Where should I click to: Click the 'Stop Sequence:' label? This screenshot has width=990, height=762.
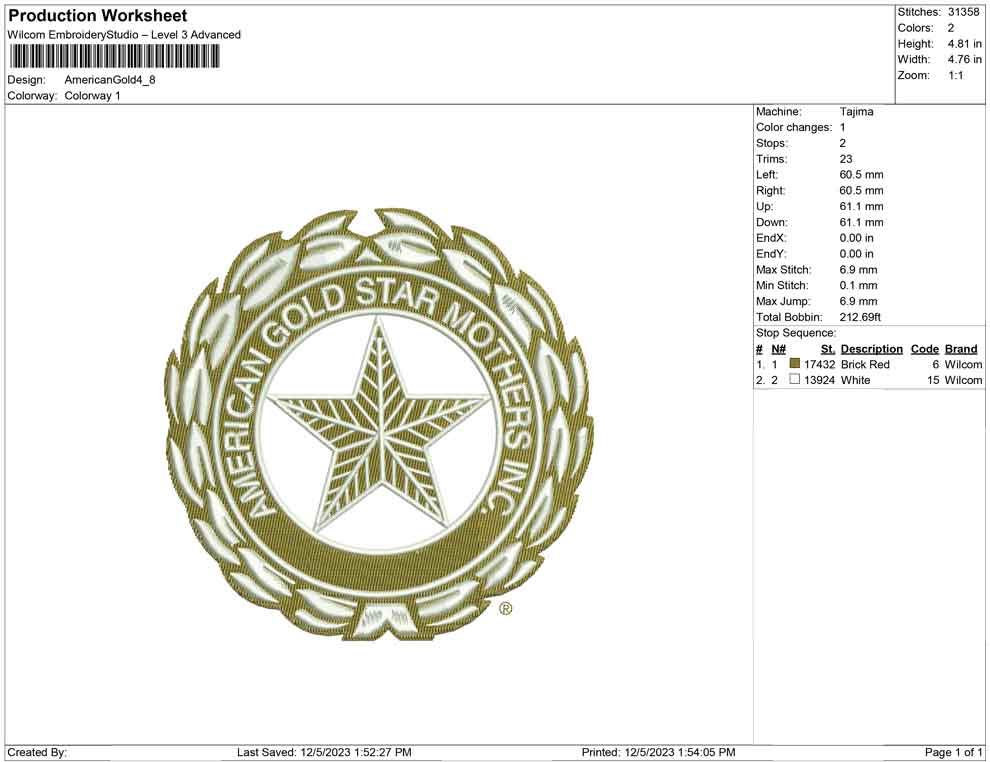click(796, 333)
